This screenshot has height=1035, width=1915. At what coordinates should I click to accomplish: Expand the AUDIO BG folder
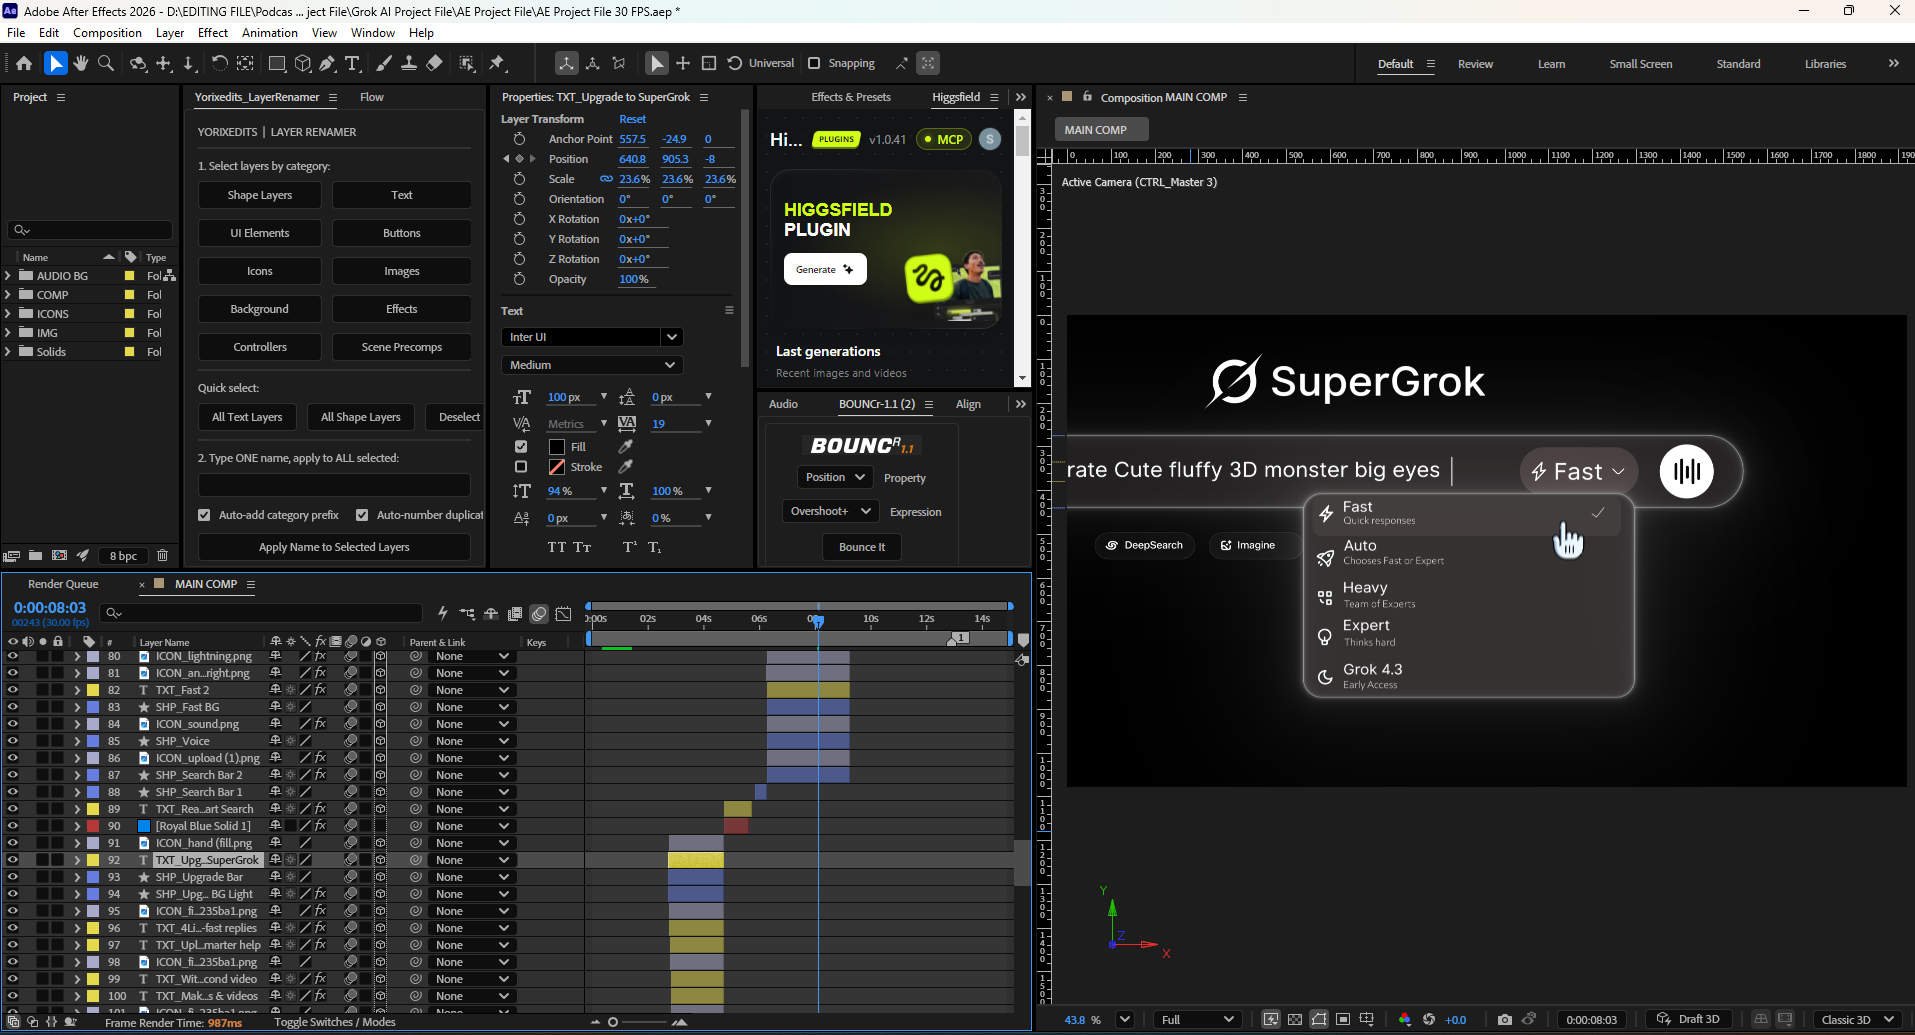pyautogui.click(x=8, y=276)
